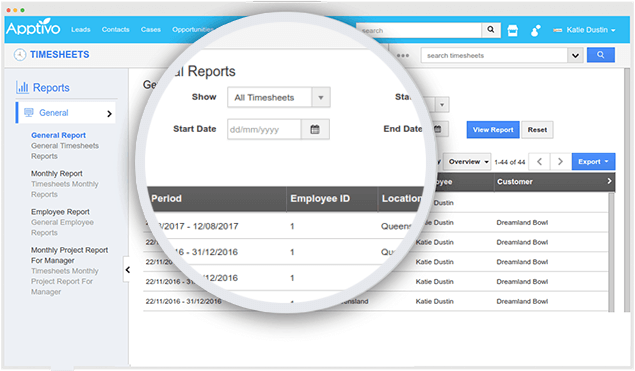The image size is (635, 371).
Task: Focus the top global search field
Action: (419, 30)
